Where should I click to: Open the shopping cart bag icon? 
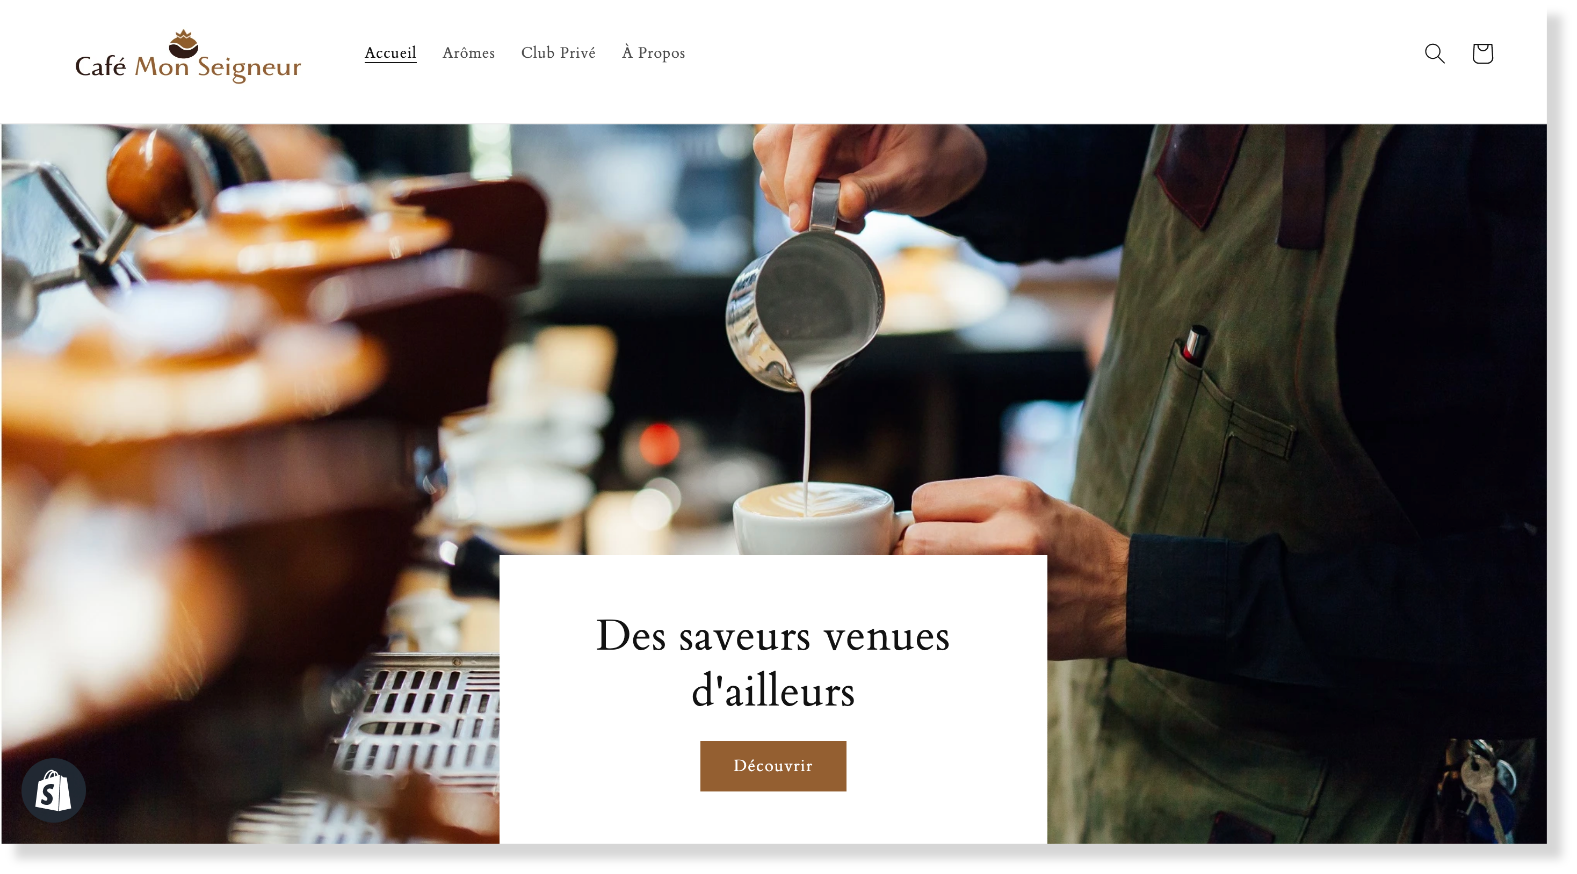click(1482, 53)
